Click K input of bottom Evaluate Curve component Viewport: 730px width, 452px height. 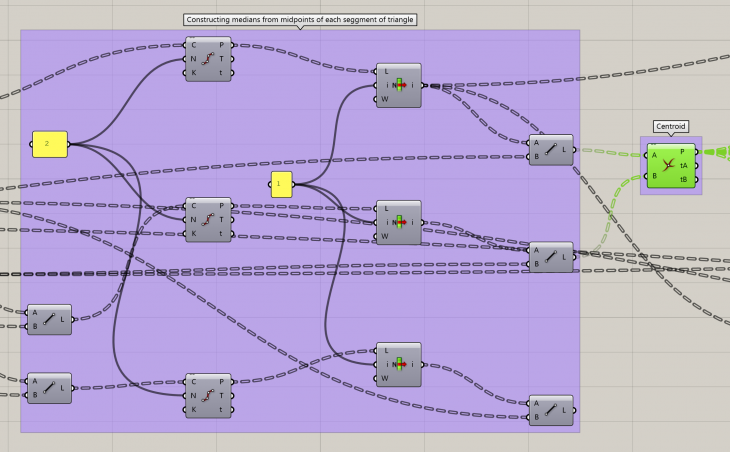coord(194,409)
